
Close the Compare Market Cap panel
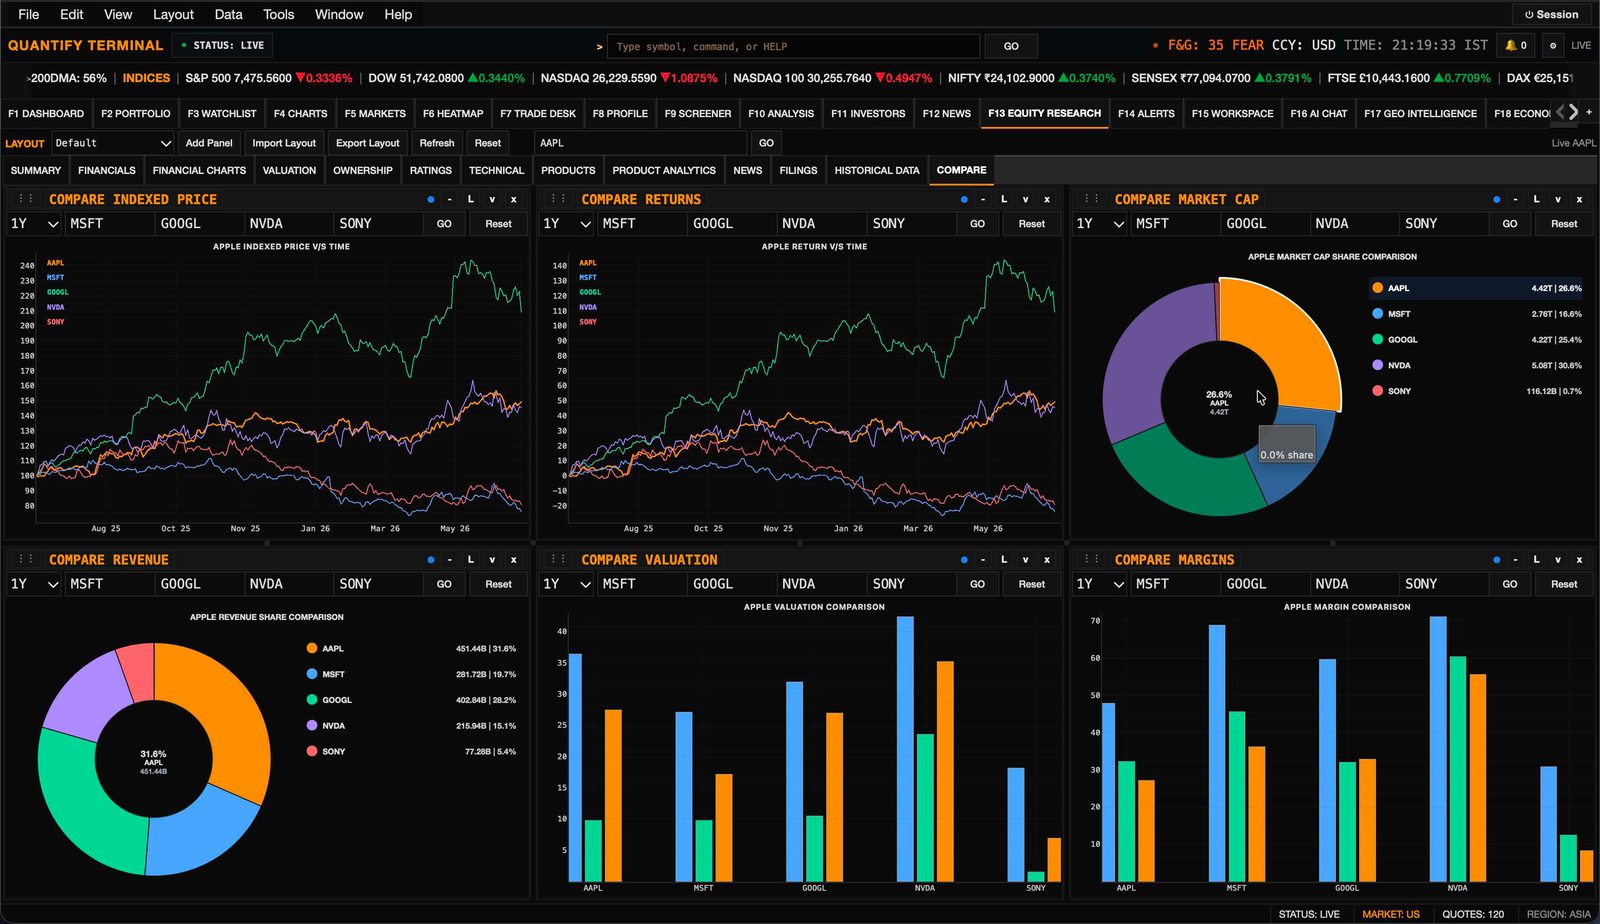(x=1580, y=199)
